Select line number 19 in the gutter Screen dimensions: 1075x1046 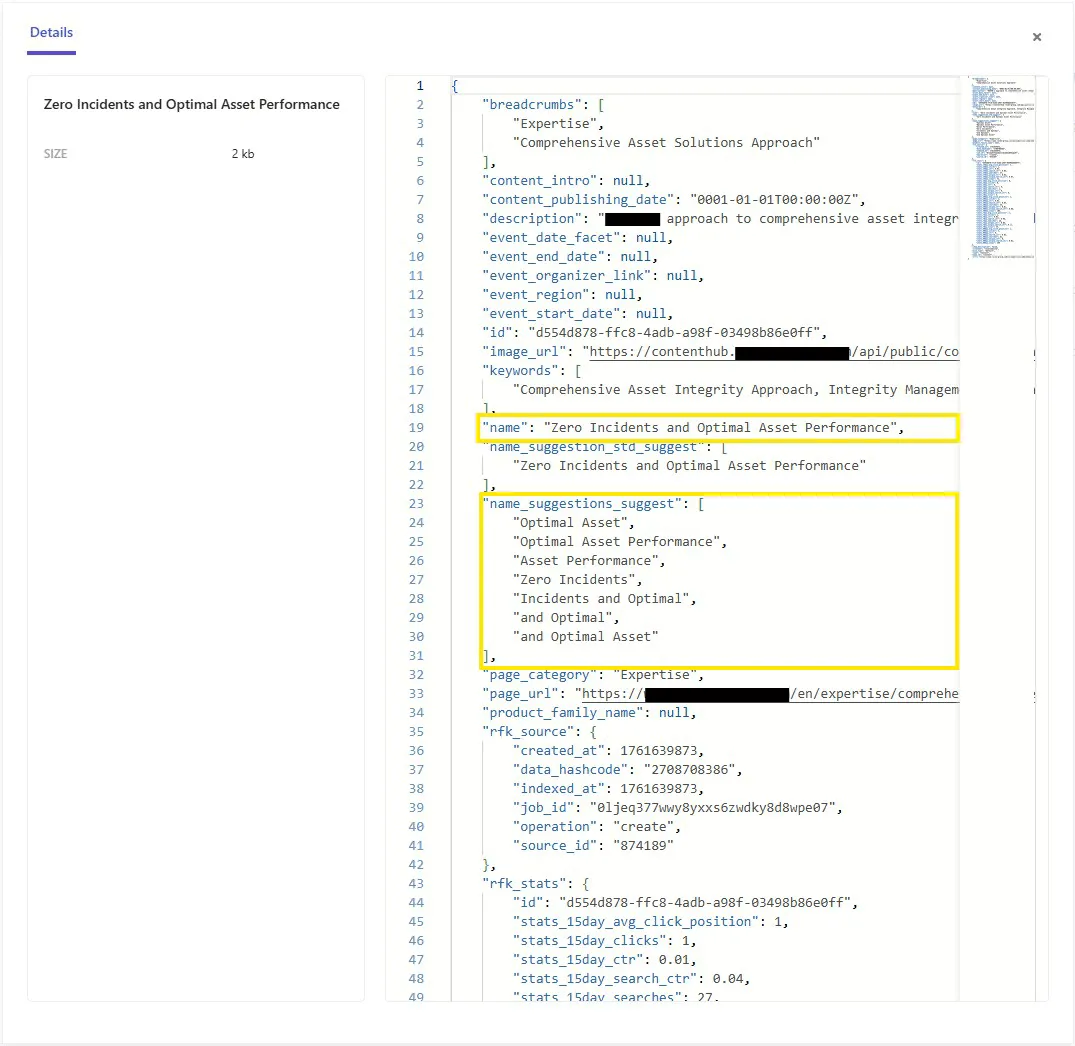click(x=417, y=427)
